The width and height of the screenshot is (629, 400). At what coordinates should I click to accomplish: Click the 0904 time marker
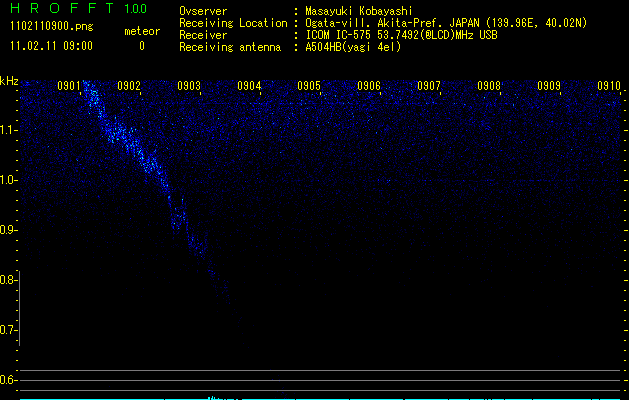pos(249,86)
